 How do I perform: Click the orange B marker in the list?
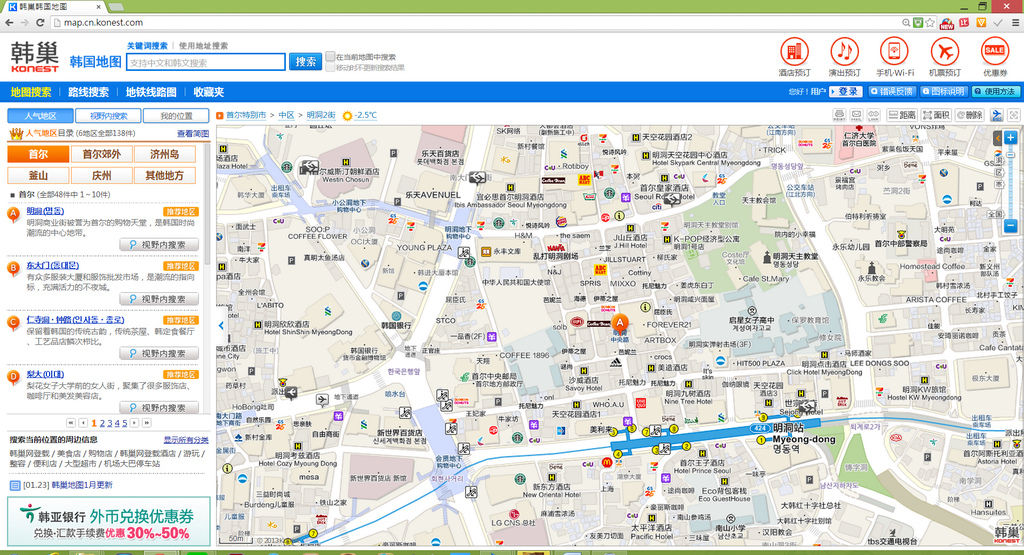[x=13, y=268]
